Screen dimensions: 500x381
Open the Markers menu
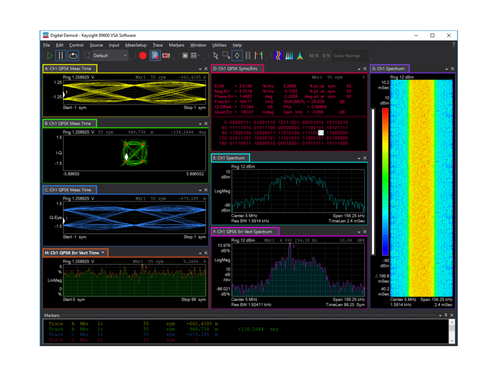point(176,45)
